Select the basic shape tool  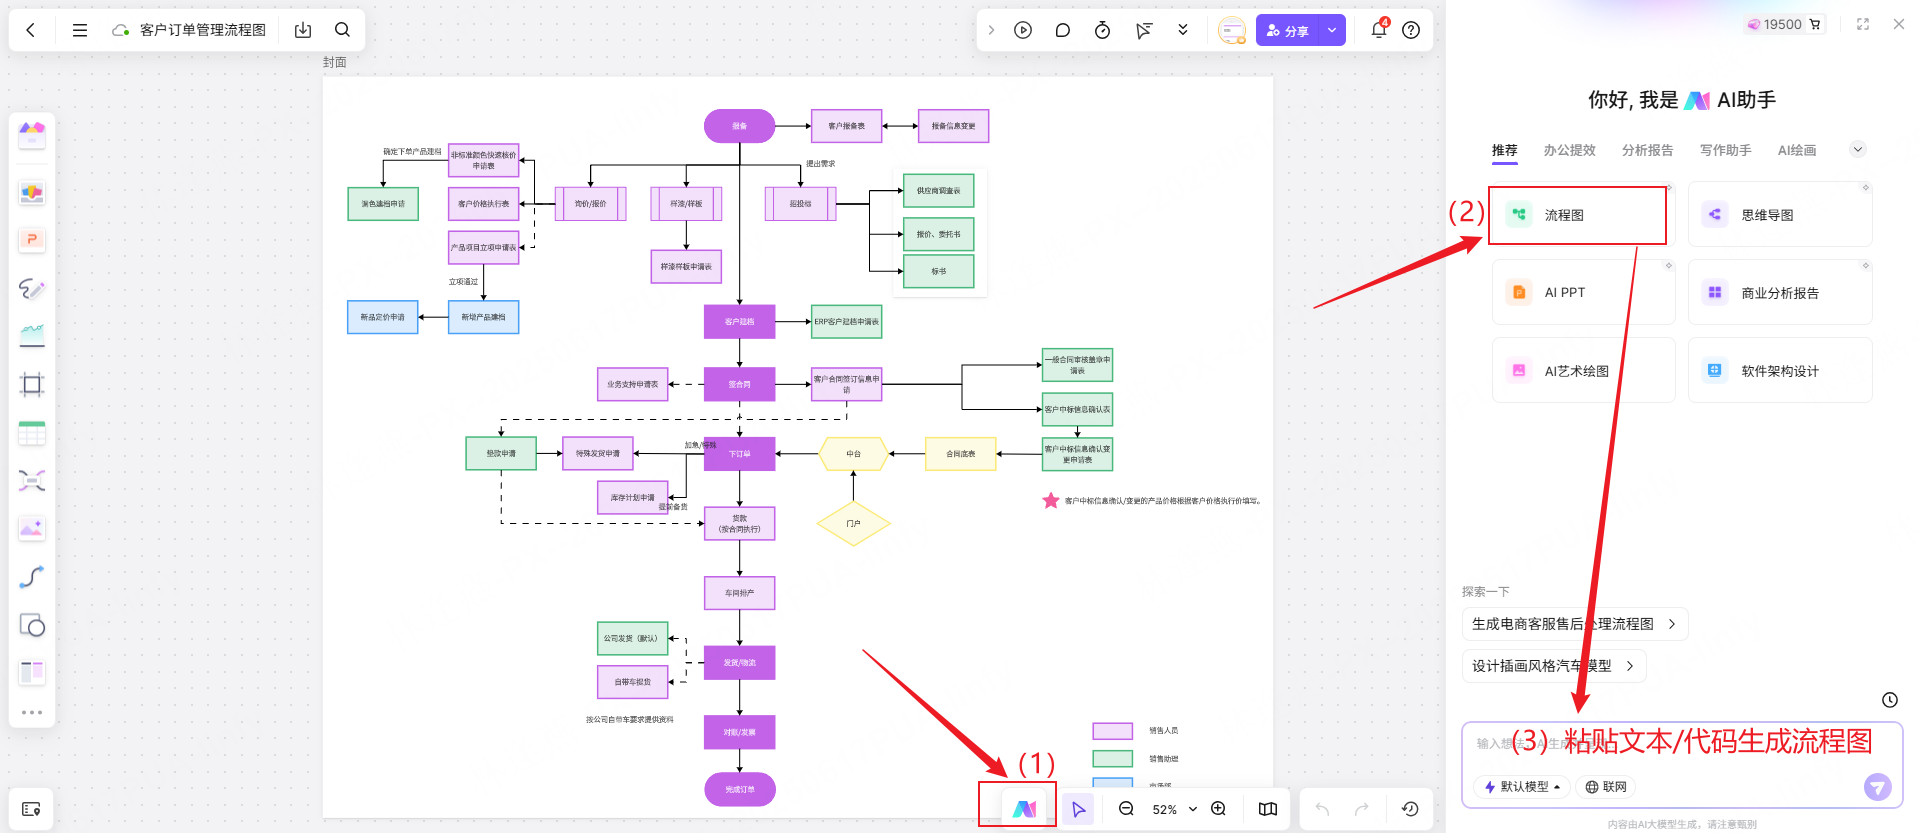[32, 625]
